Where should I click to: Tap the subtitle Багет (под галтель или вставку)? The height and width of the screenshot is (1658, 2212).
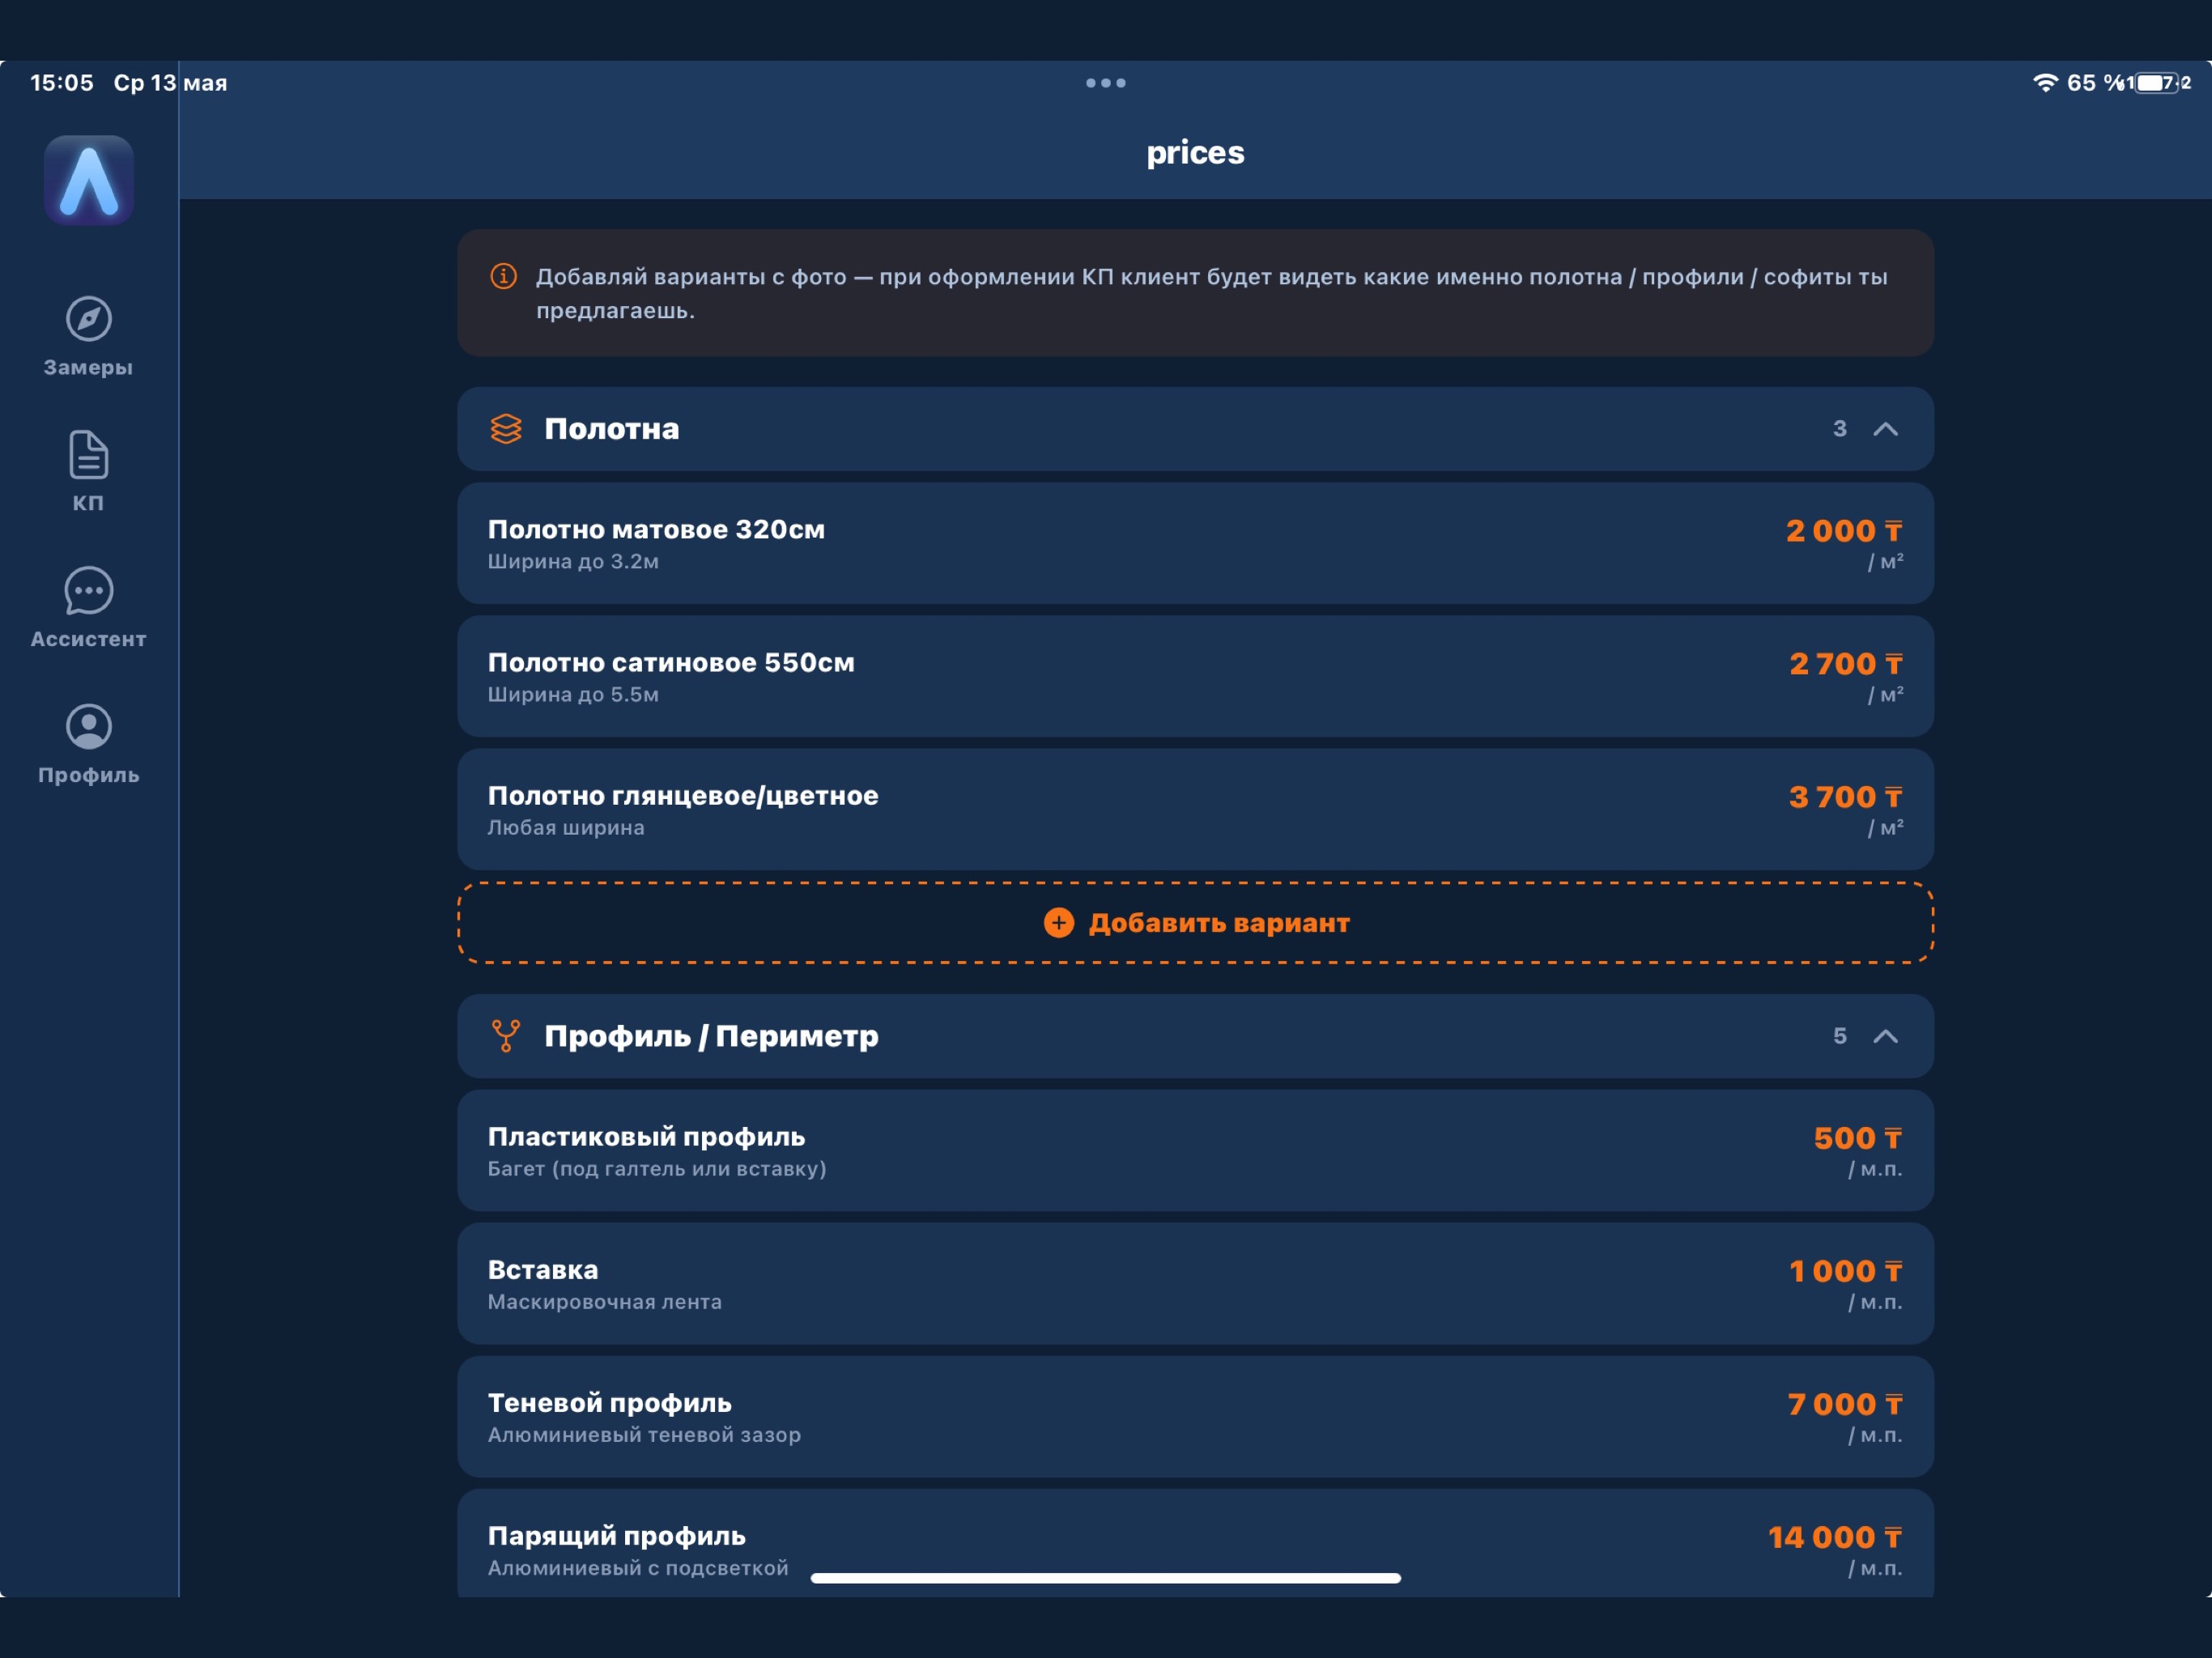(657, 1169)
